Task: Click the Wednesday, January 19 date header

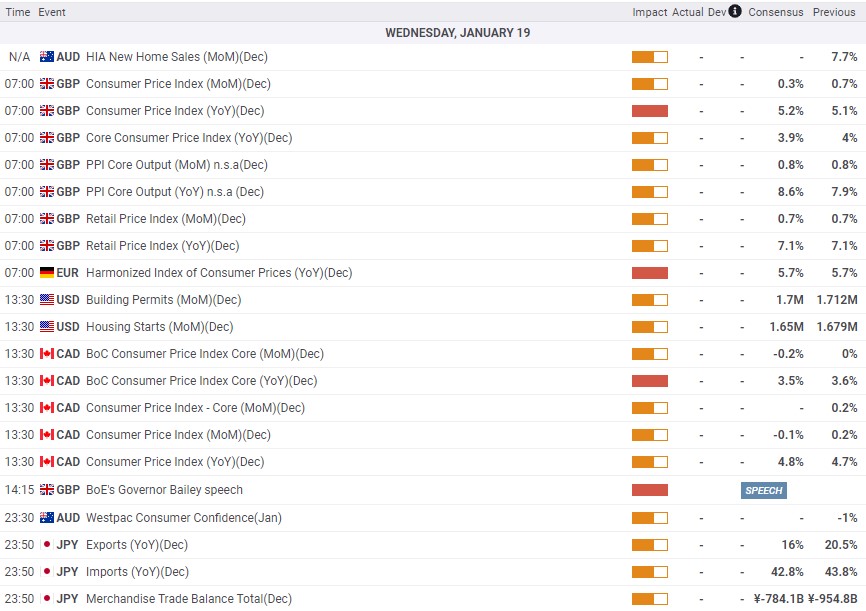Action: click(458, 33)
